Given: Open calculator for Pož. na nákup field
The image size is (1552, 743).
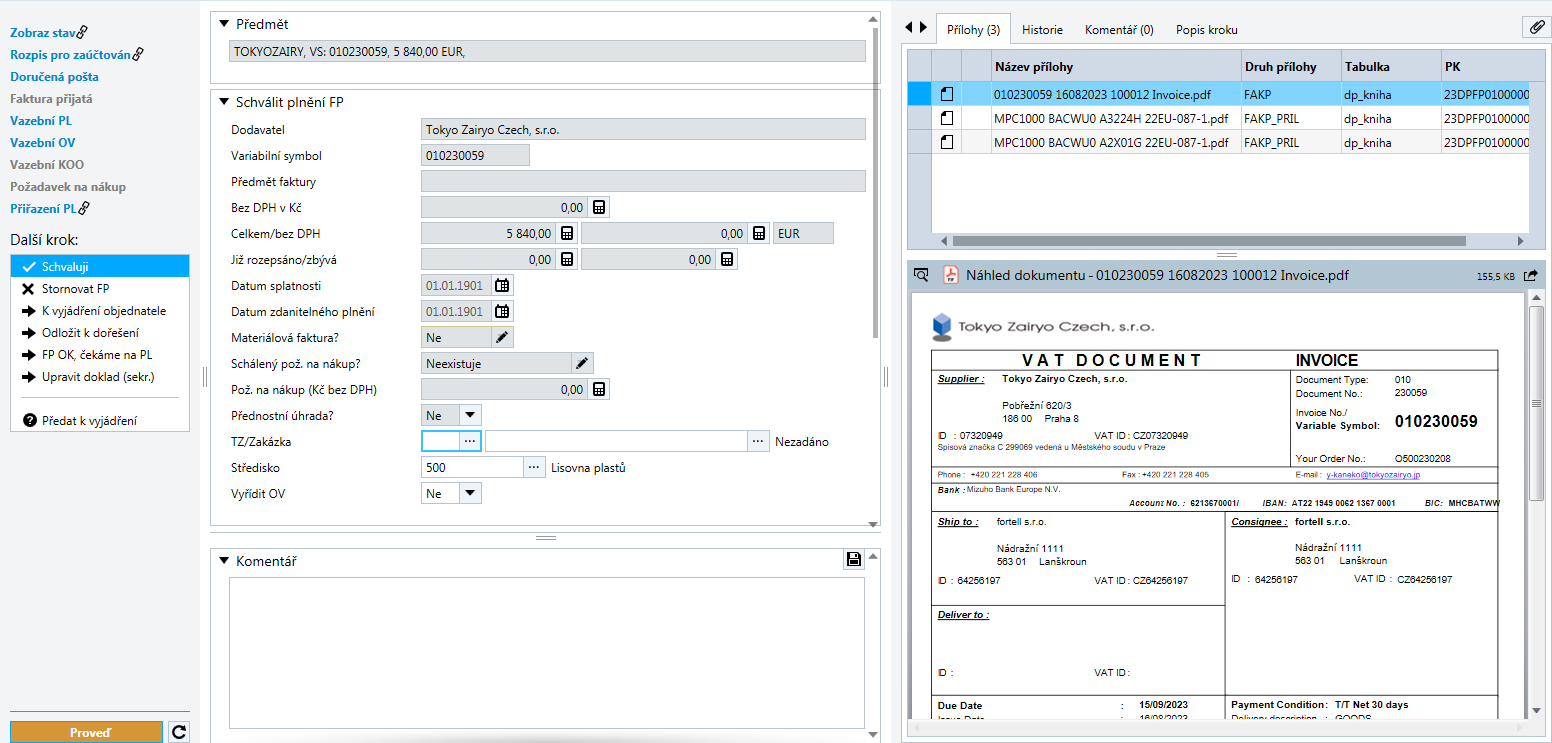Looking at the screenshot, I should [x=598, y=390].
